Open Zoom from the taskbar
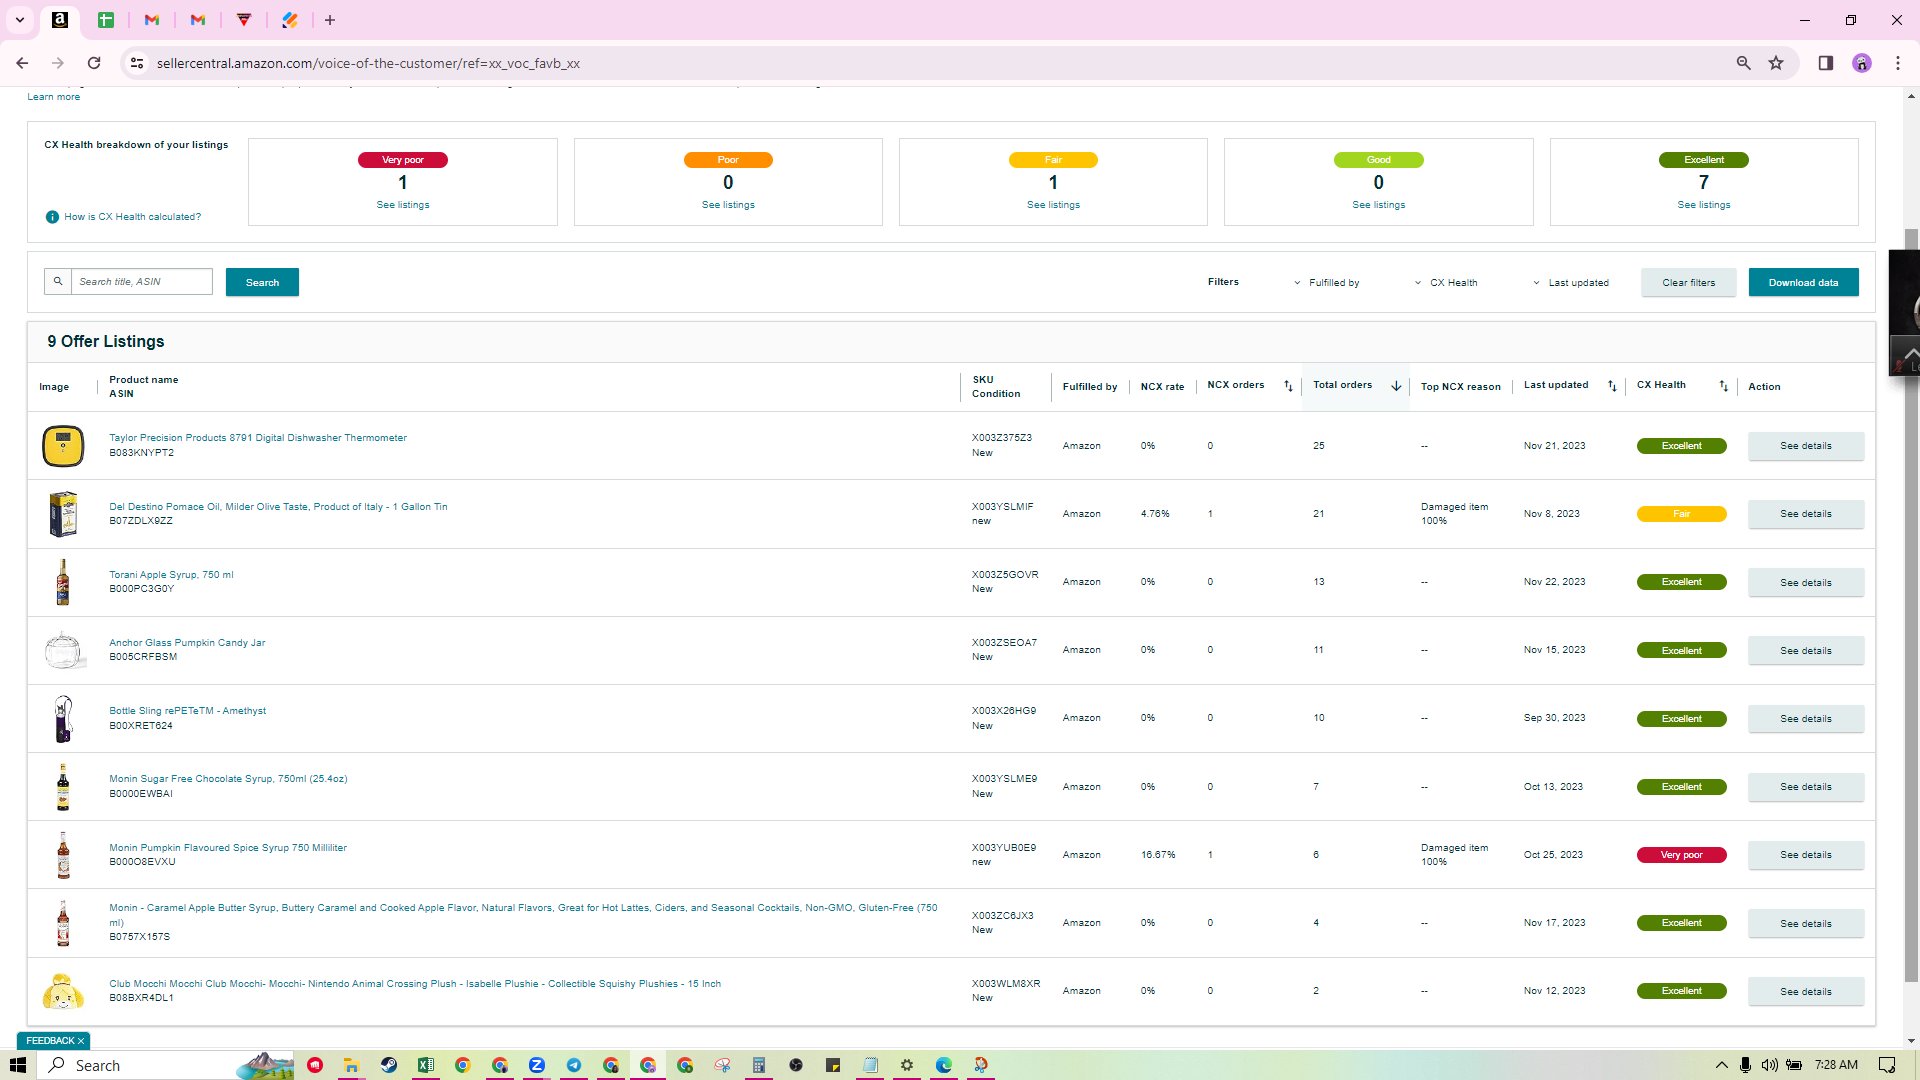Viewport: 1920px width, 1080px height. coord(537,1065)
